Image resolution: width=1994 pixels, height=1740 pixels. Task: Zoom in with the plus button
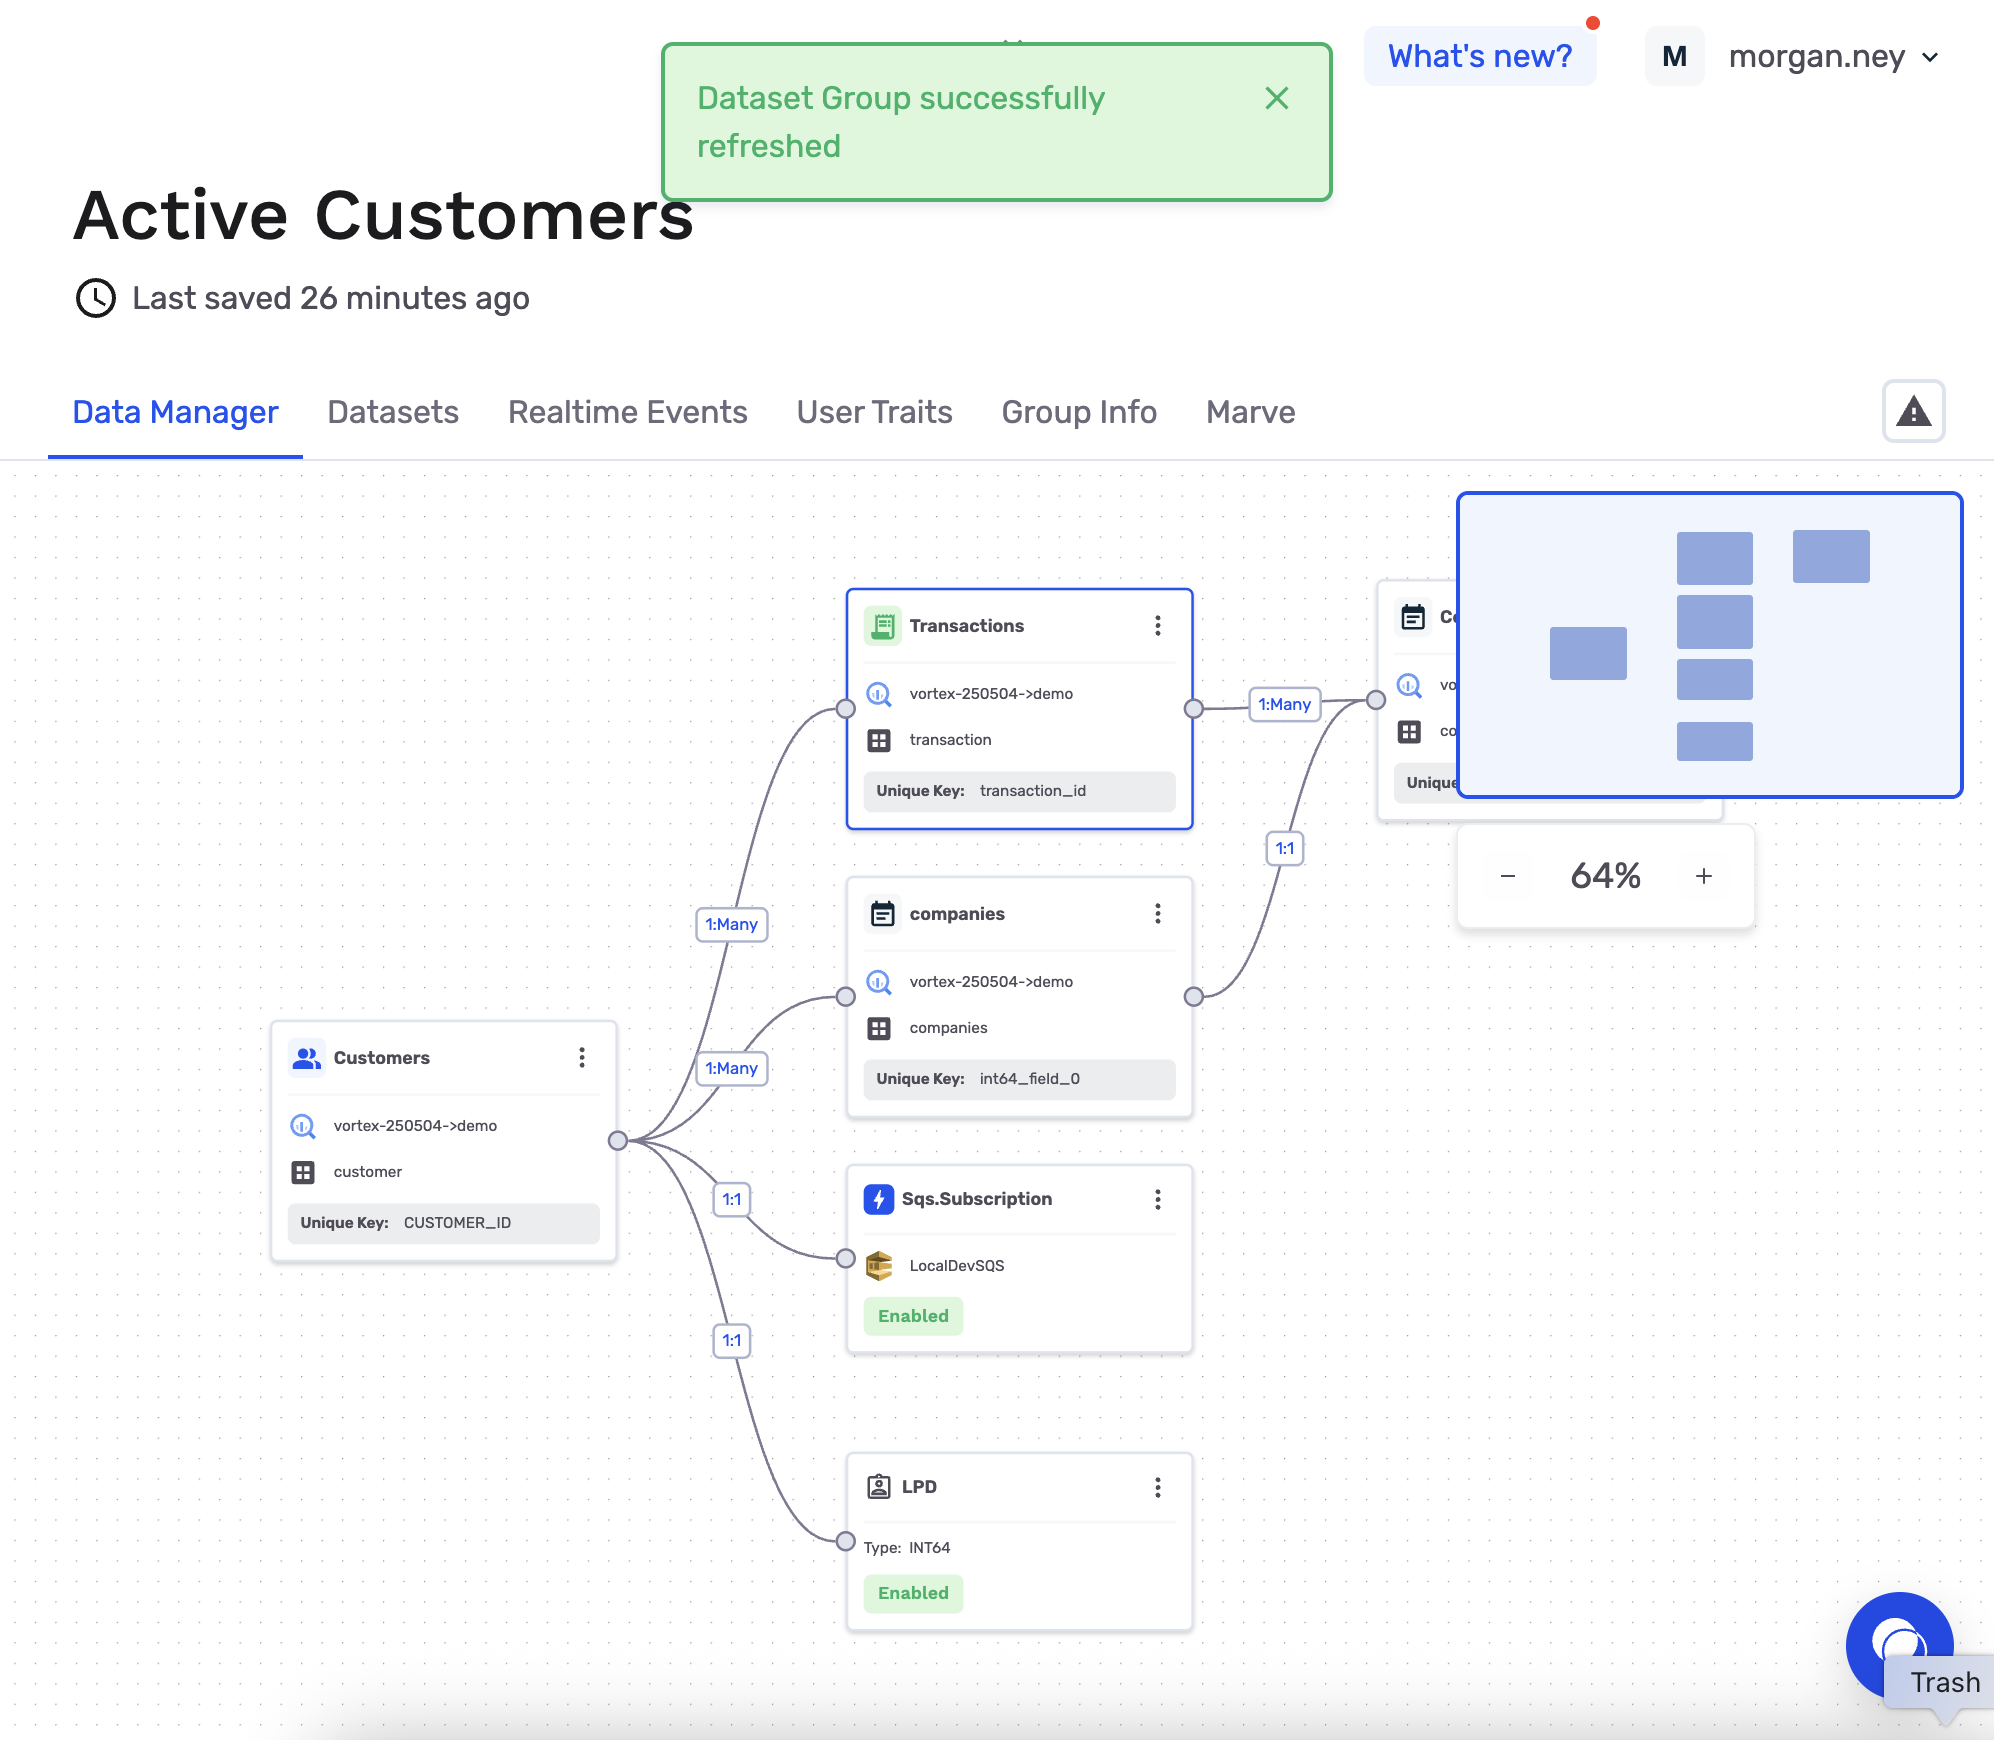pyautogui.click(x=1704, y=876)
